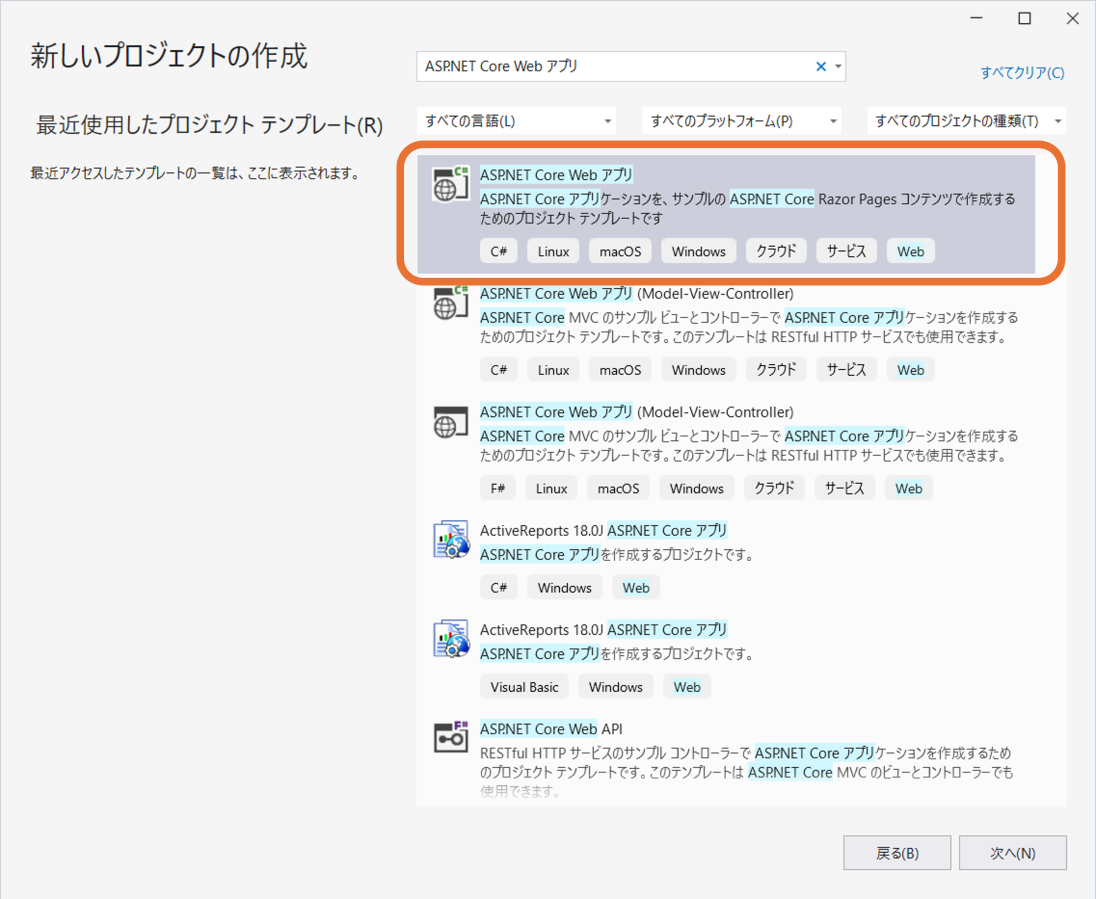Open the すべてのプロジェクトの種類(T) filter
Screen dimensions: 1096x899
(x=966, y=121)
